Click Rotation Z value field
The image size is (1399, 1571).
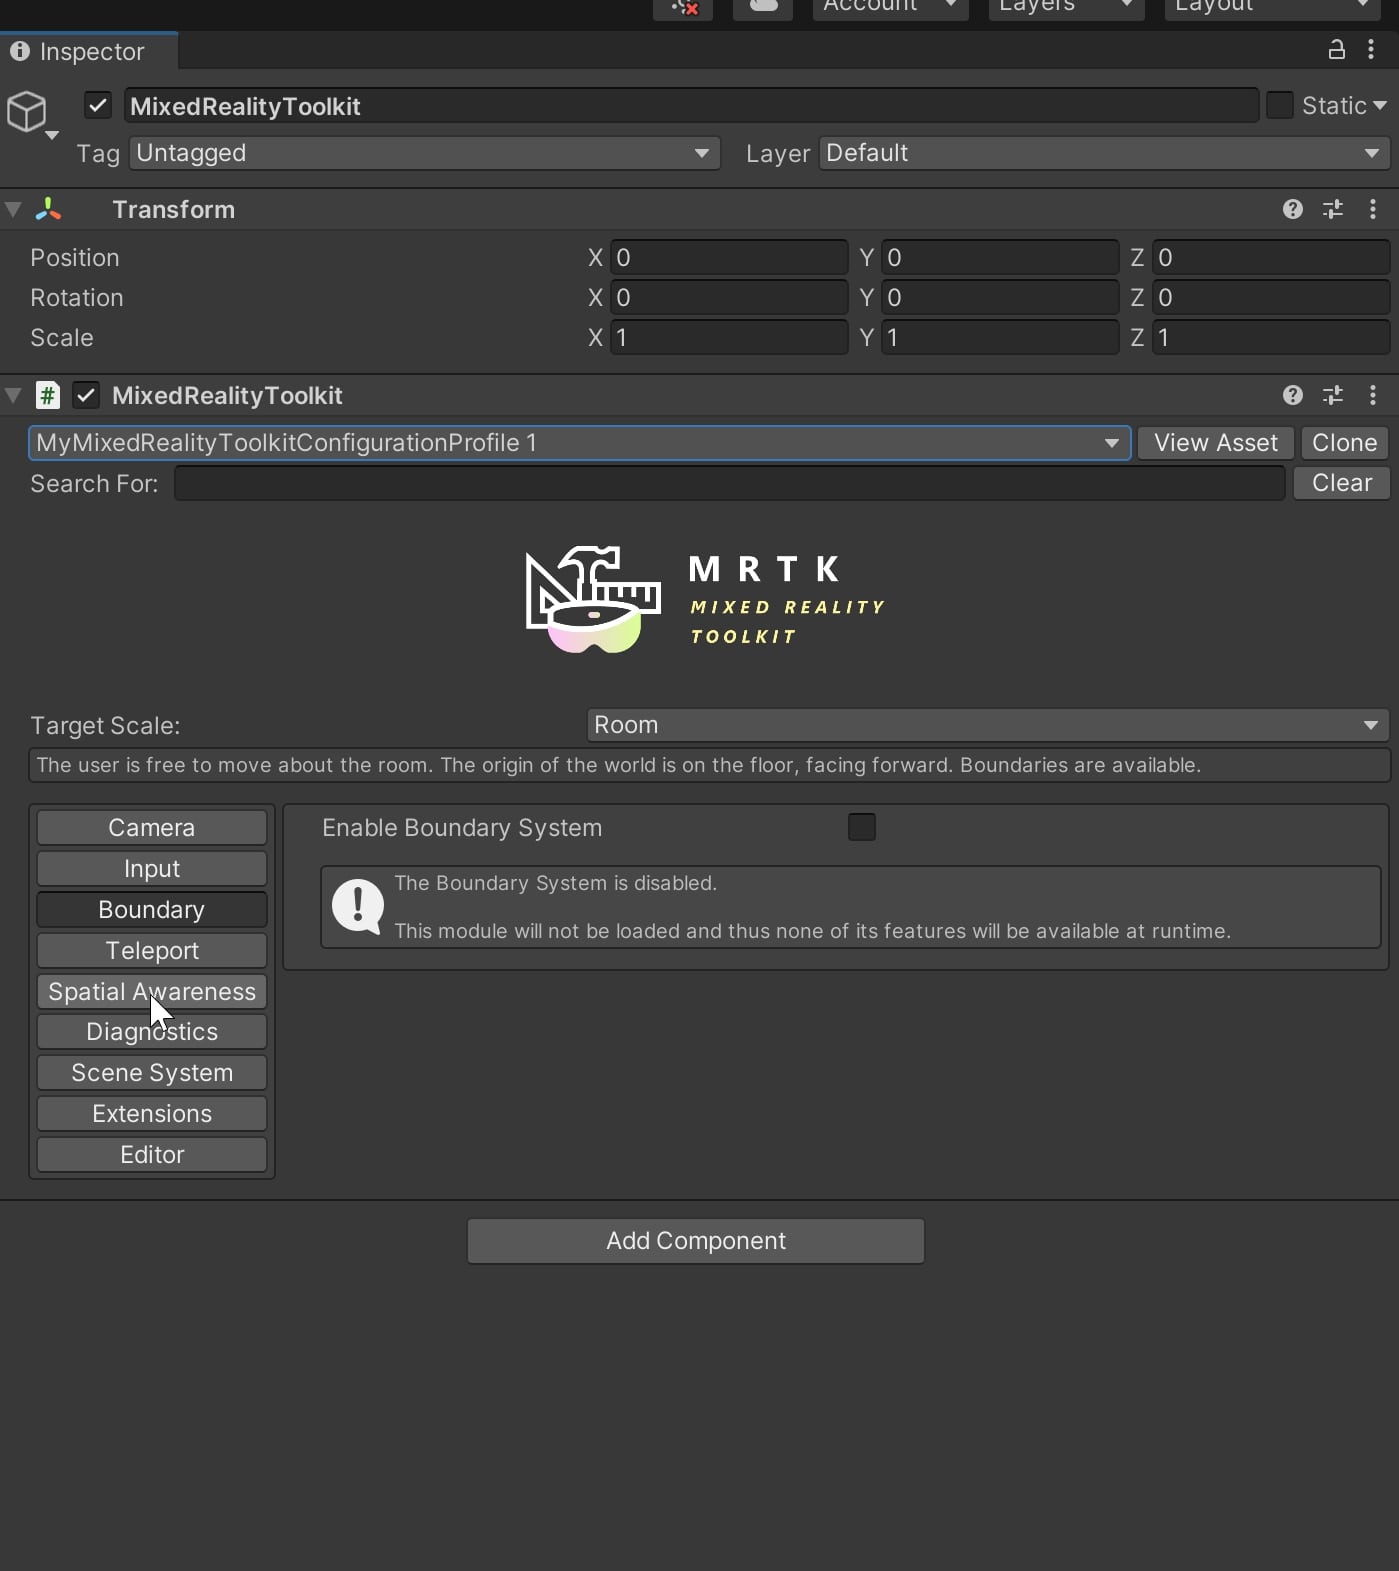coord(1271,298)
